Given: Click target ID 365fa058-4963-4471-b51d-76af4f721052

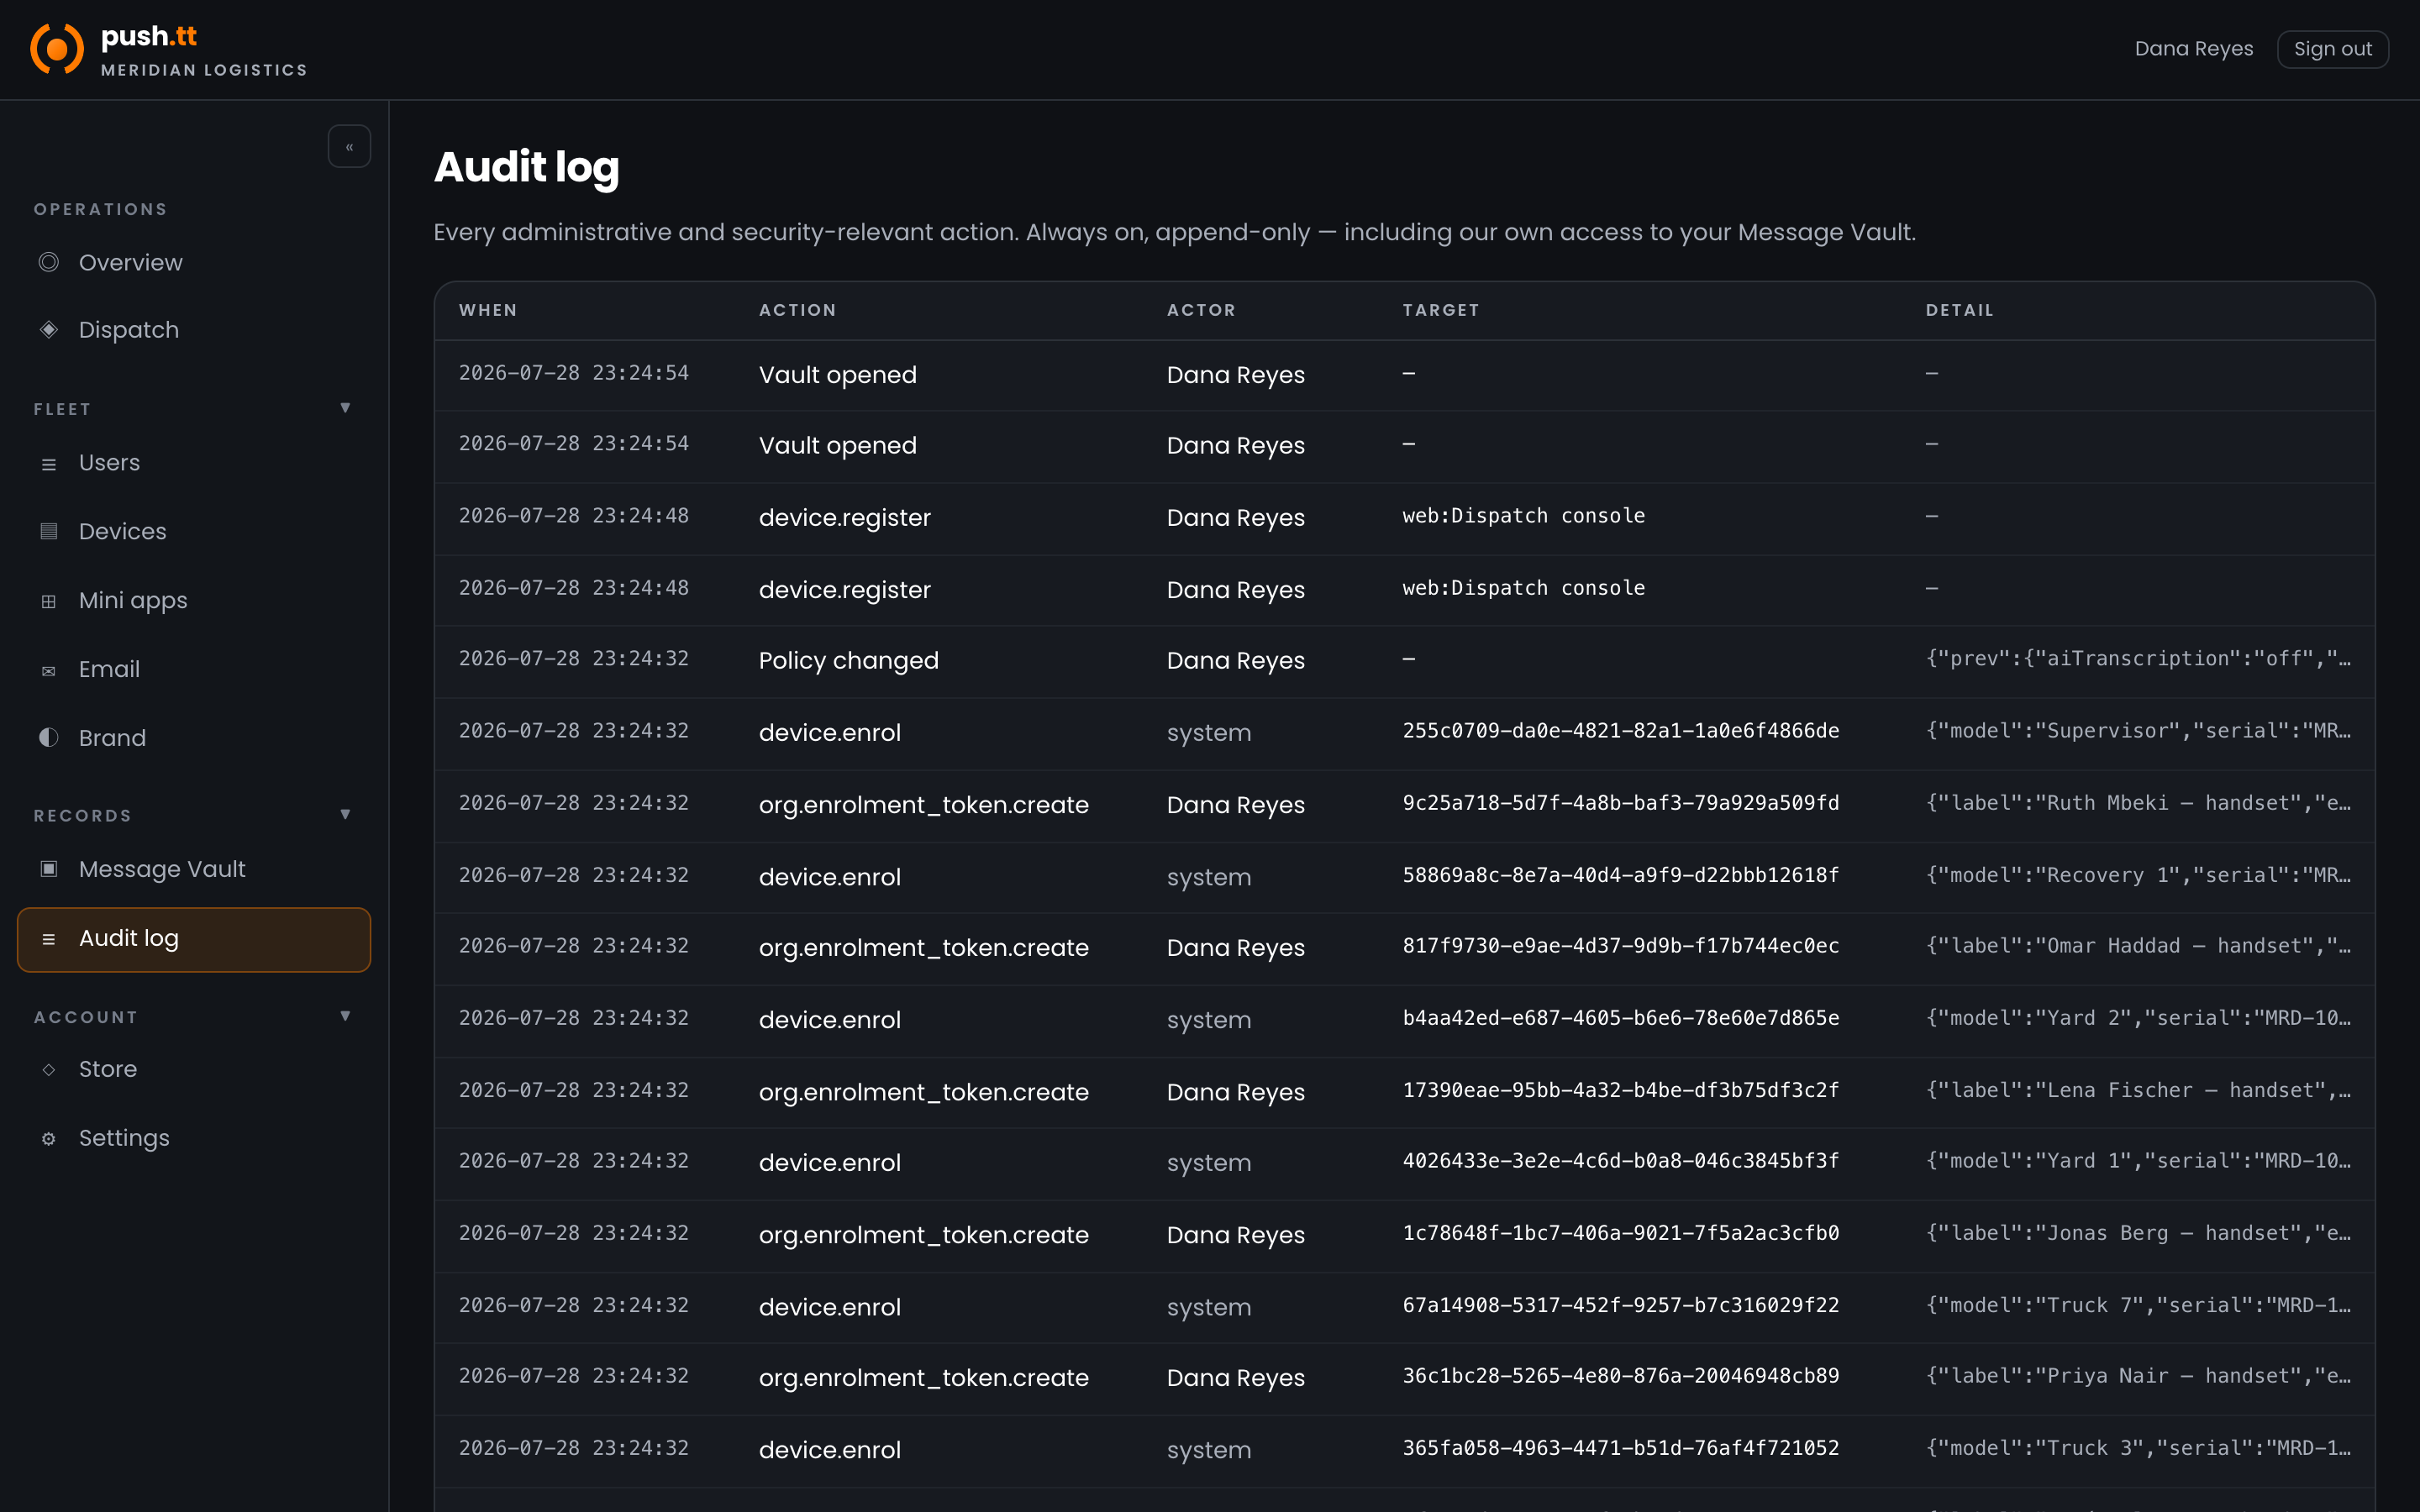Looking at the screenshot, I should pos(1620,1448).
